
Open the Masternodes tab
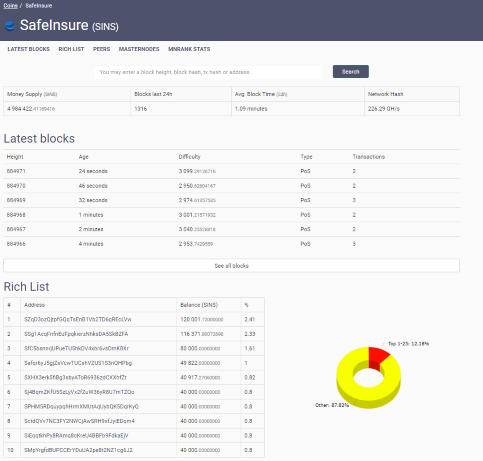(139, 49)
